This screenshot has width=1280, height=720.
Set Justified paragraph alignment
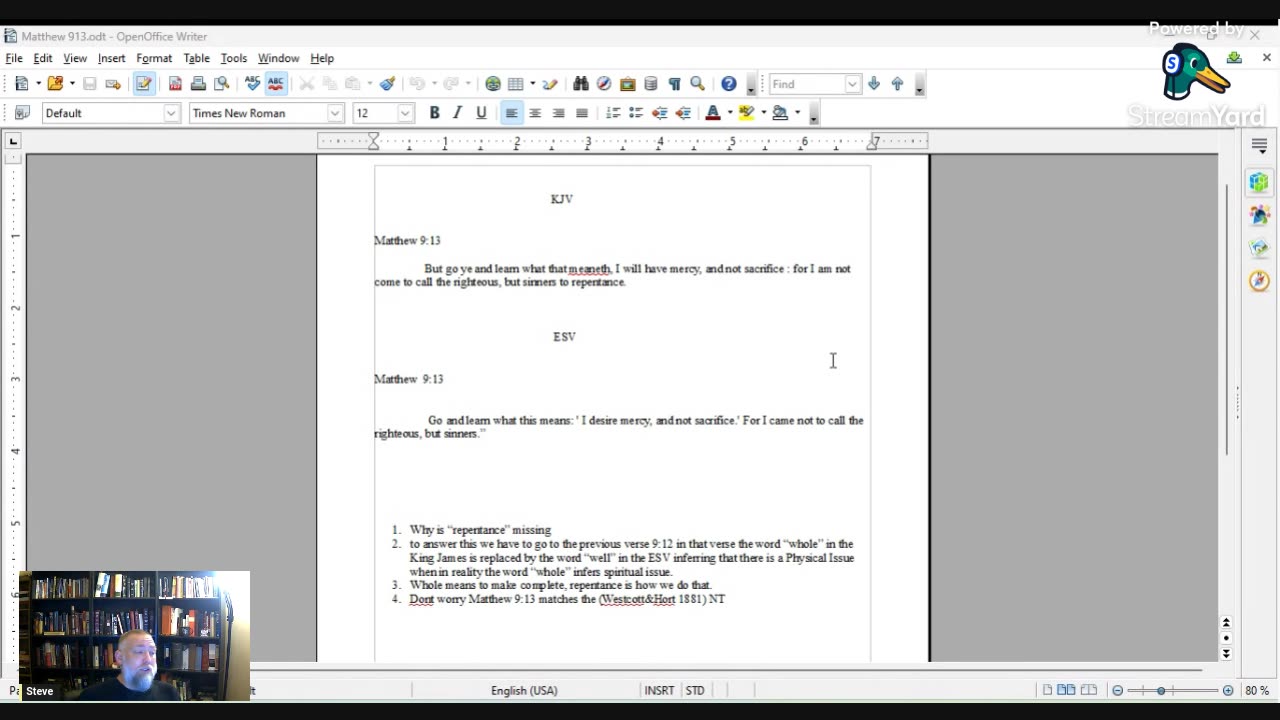(582, 113)
